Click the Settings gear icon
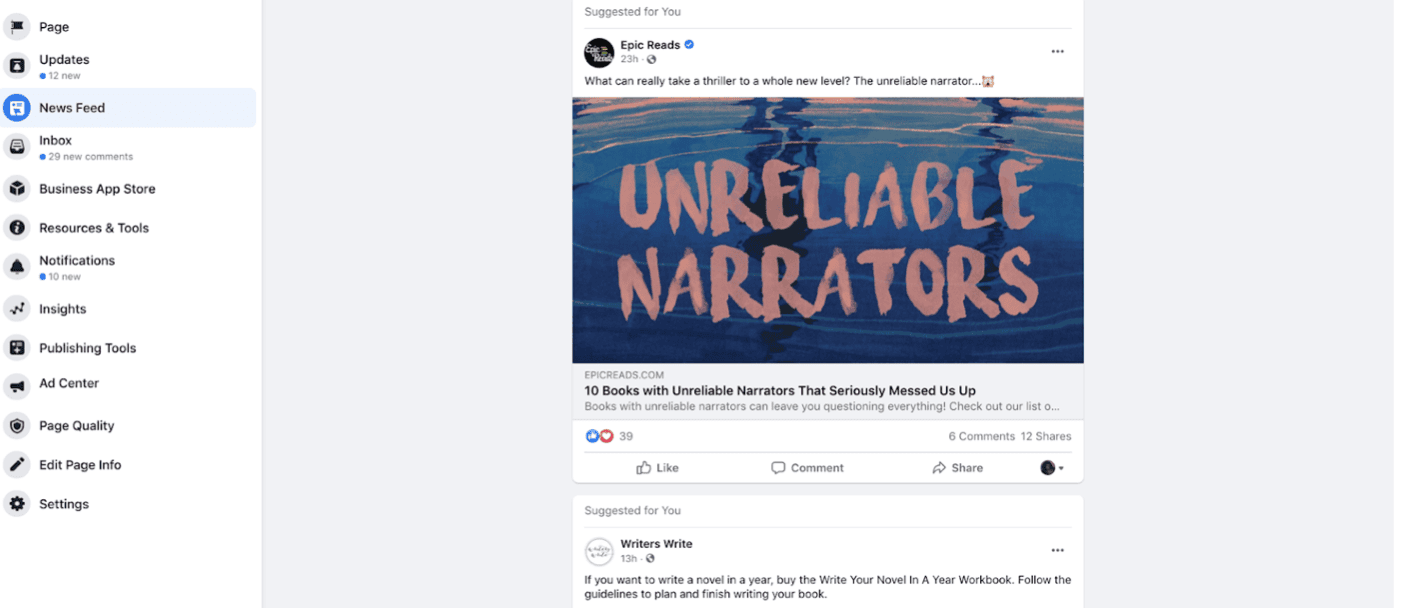1402x610 pixels. click(17, 504)
